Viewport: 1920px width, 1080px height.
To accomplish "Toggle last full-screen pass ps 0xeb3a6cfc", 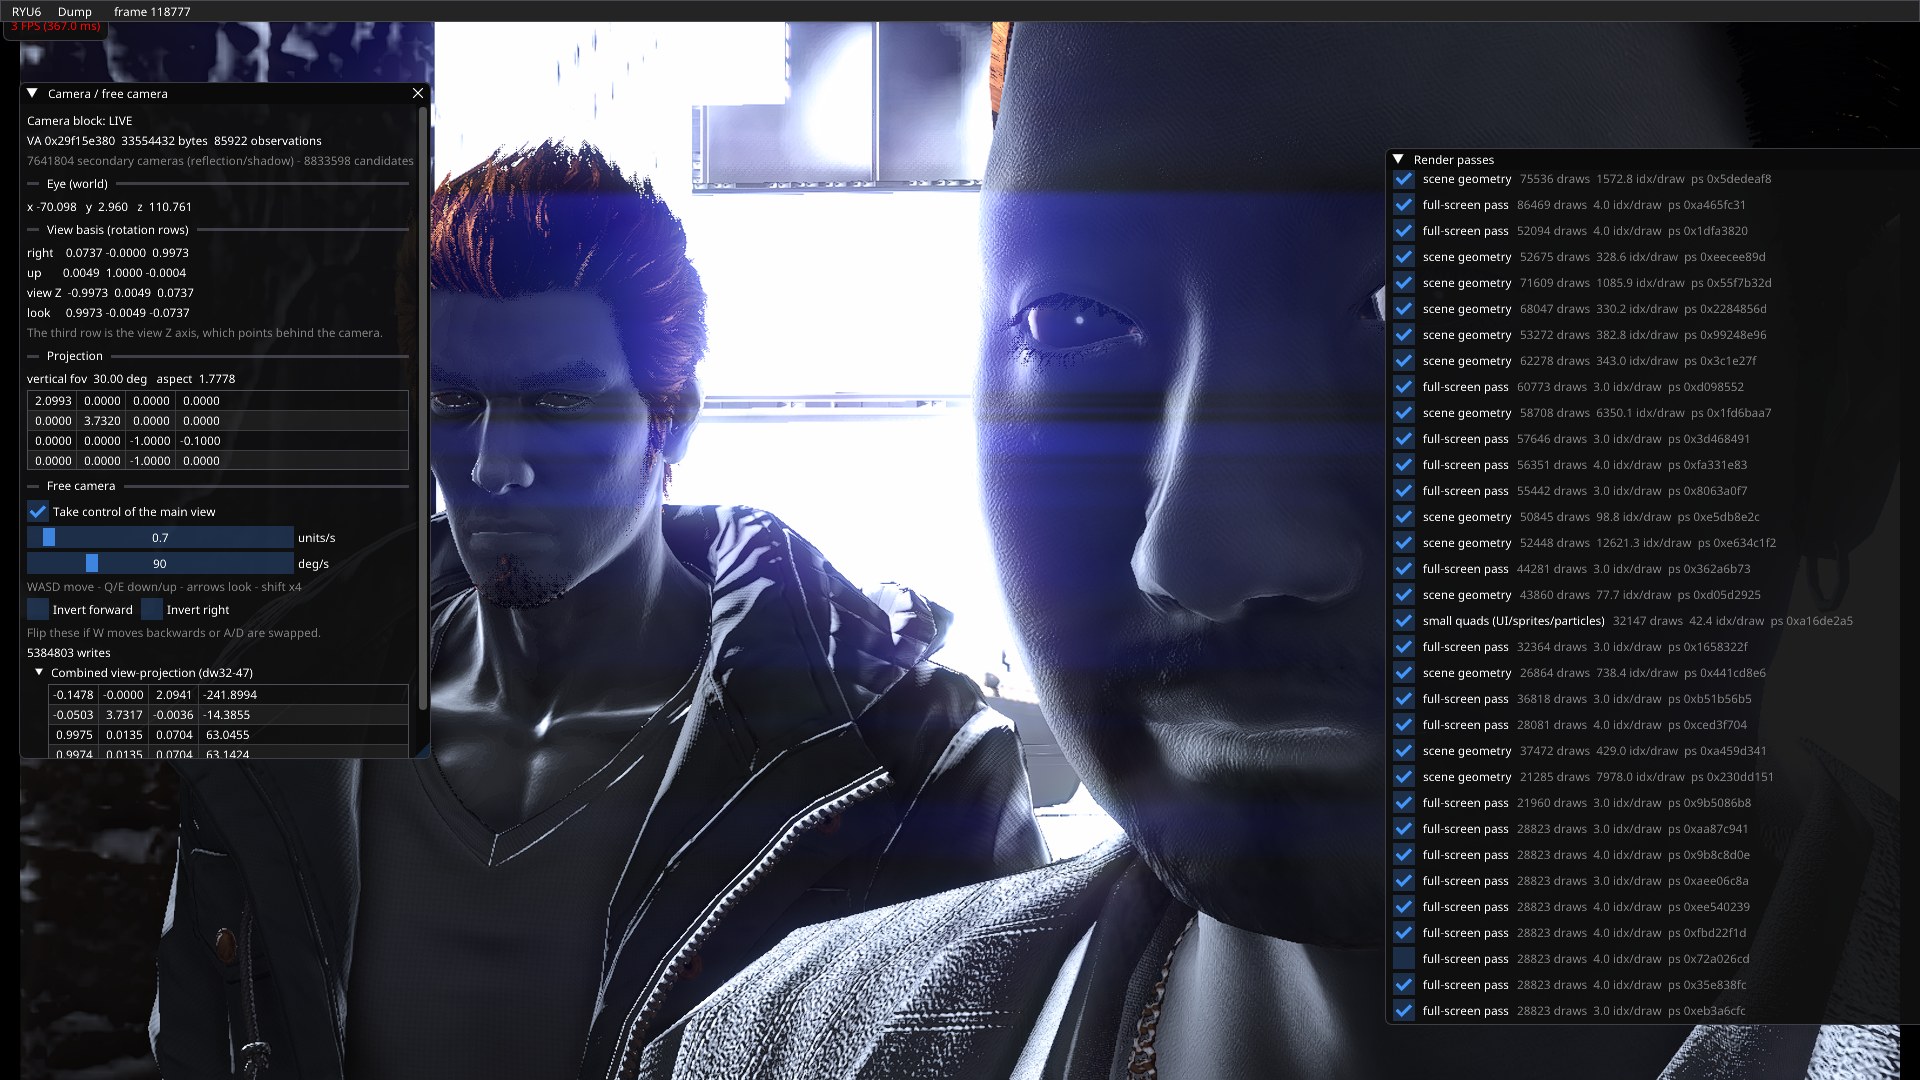I will tap(1404, 1010).
